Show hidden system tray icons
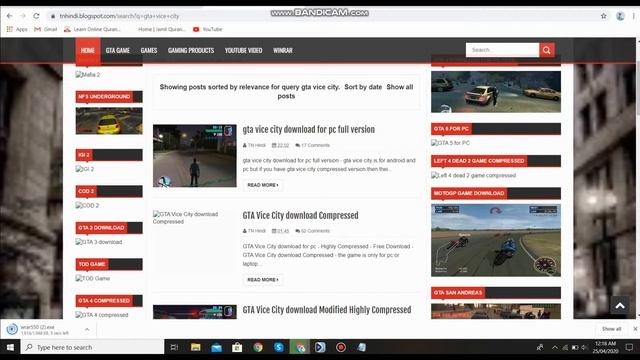 point(555,347)
